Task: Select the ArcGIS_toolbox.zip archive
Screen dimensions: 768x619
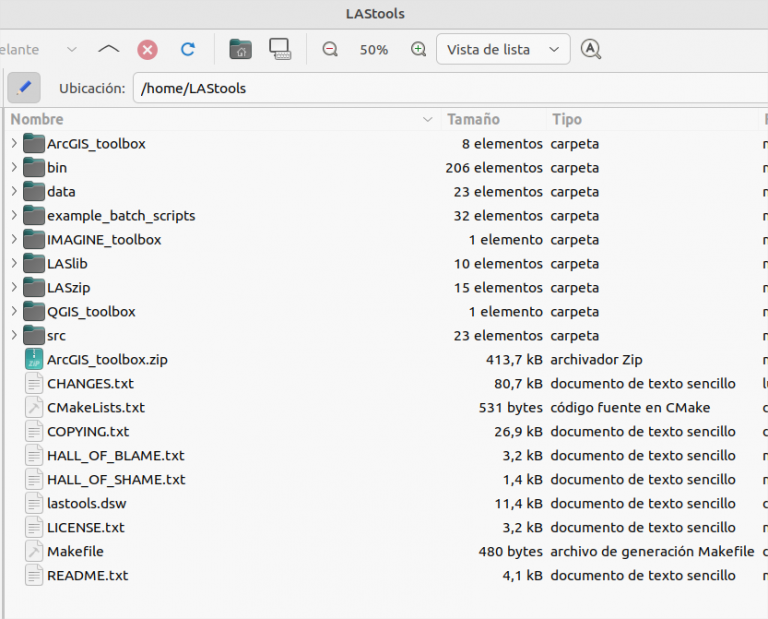Action: click(x=108, y=360)
